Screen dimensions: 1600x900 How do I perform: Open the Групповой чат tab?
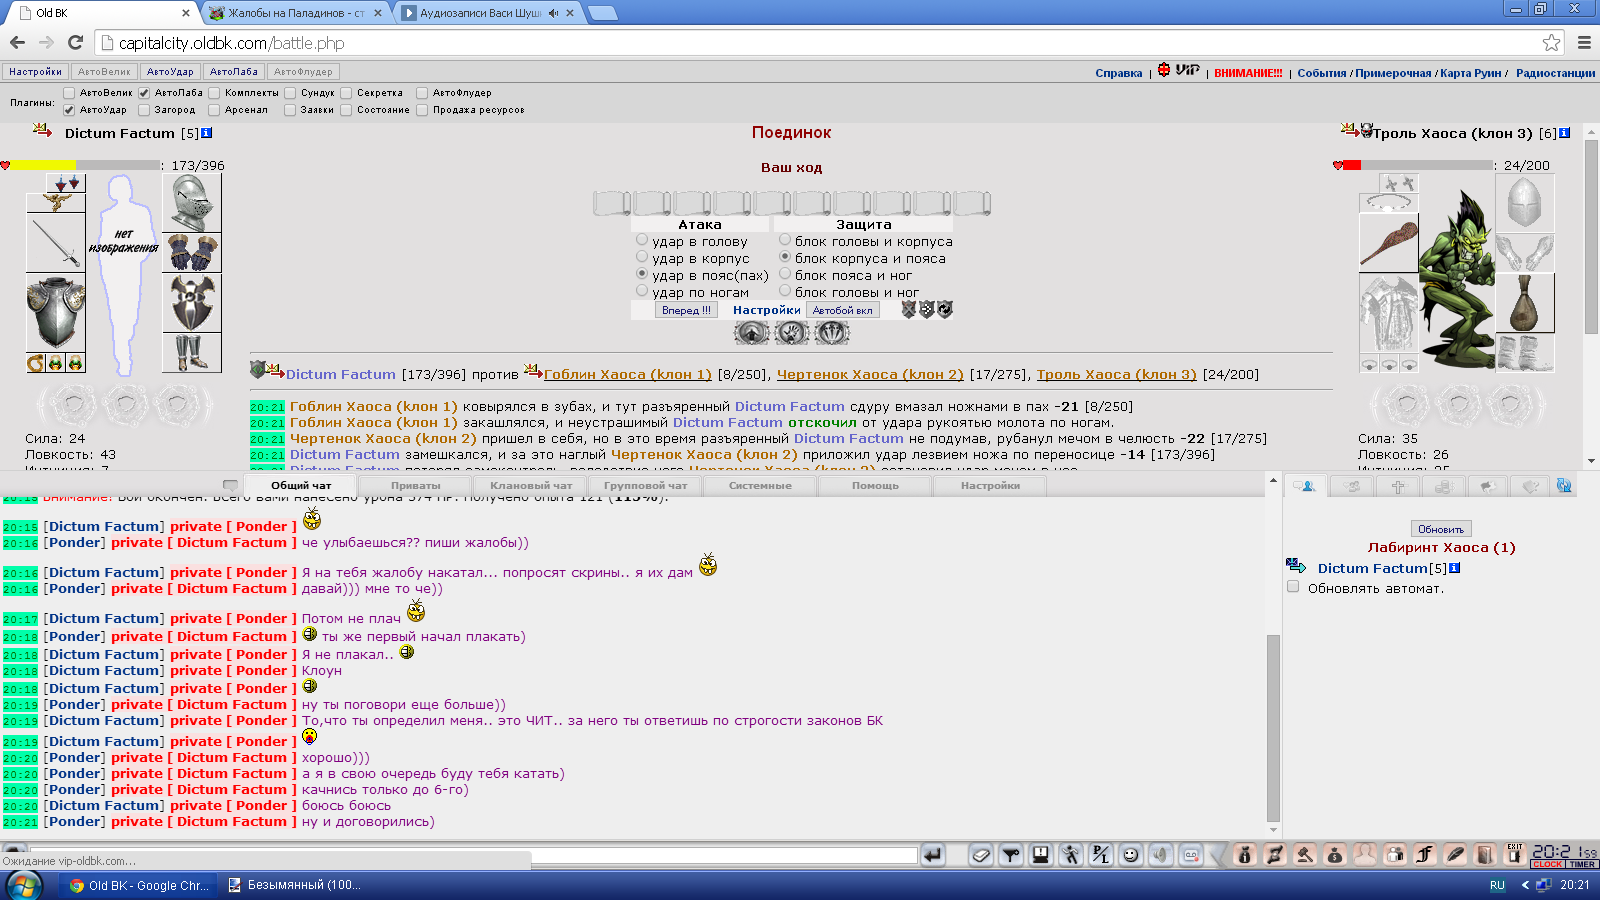pos(645,485)
